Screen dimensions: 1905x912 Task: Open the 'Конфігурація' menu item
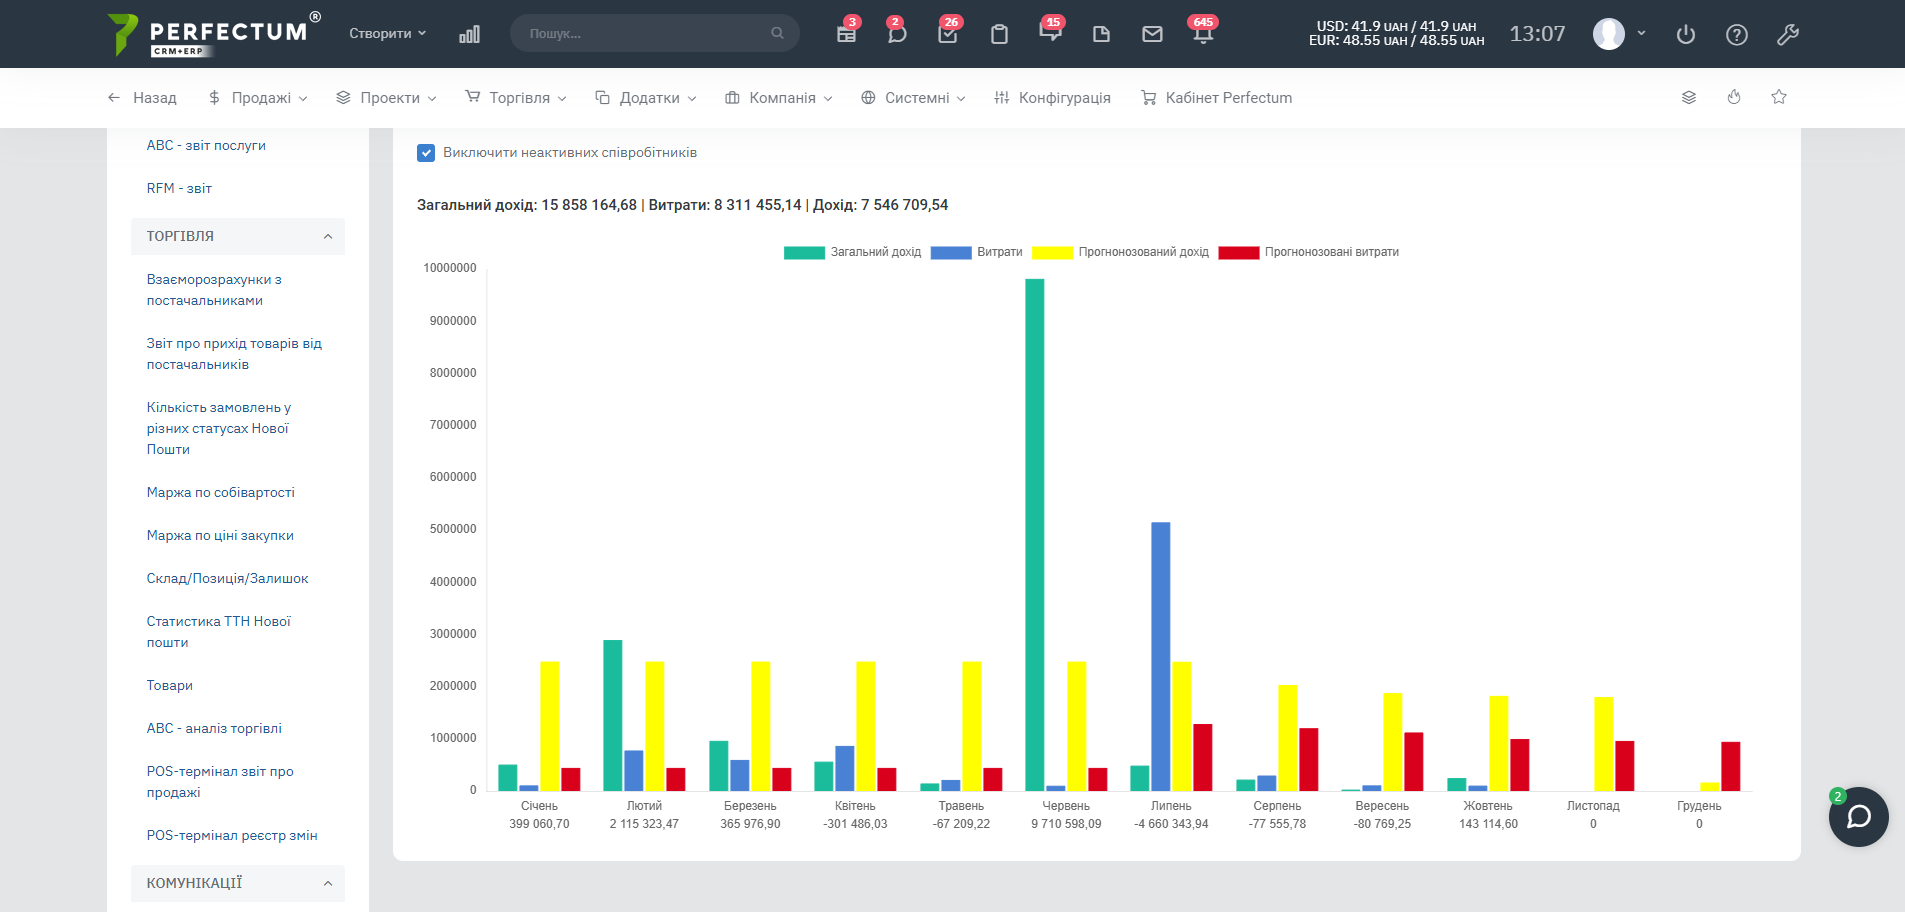[x=1053, y=98]
